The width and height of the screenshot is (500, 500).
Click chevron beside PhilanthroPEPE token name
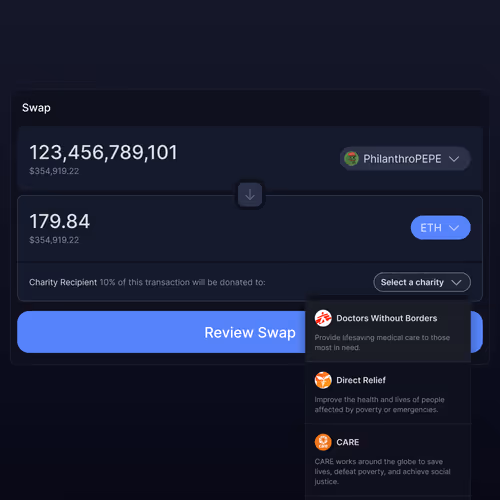click(454, 159)
